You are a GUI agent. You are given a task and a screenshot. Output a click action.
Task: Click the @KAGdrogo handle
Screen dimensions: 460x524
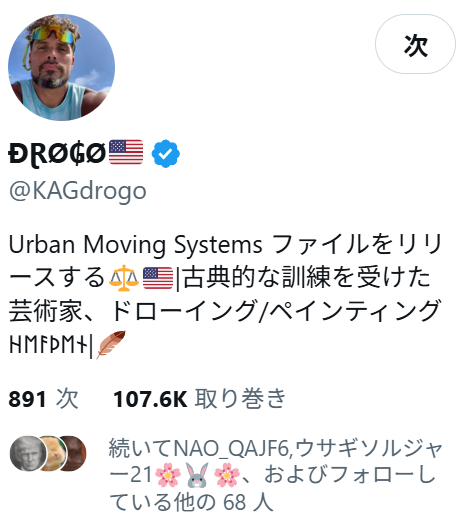[x=78, y=191]
